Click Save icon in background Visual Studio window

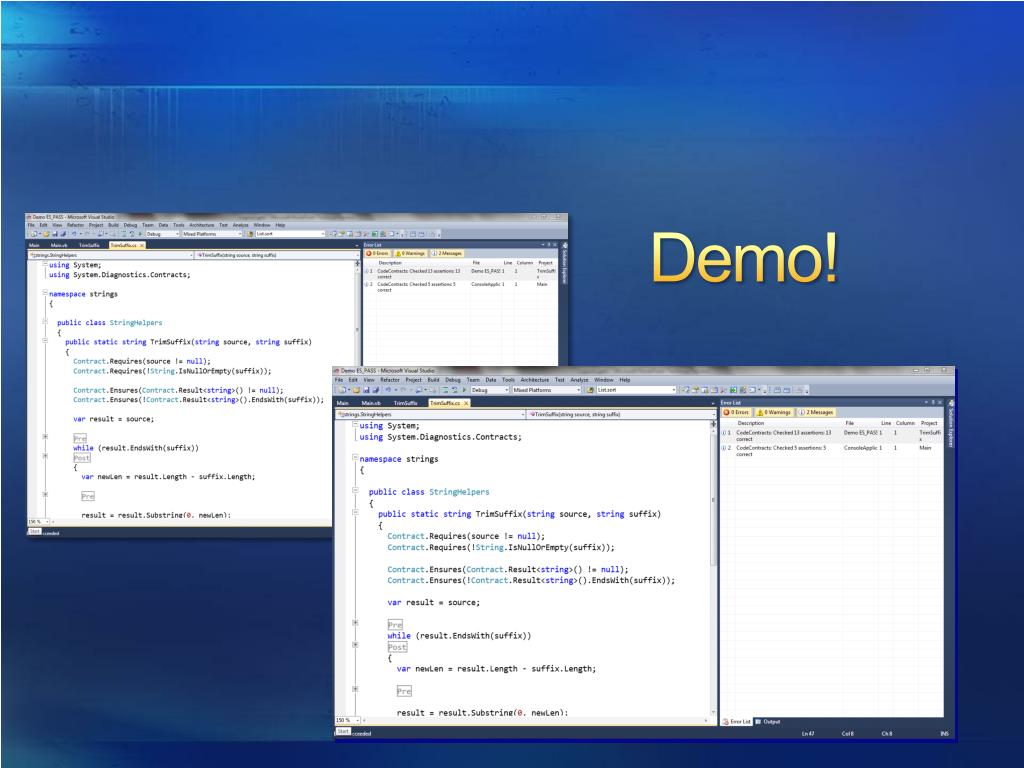[x=55, y=234]
